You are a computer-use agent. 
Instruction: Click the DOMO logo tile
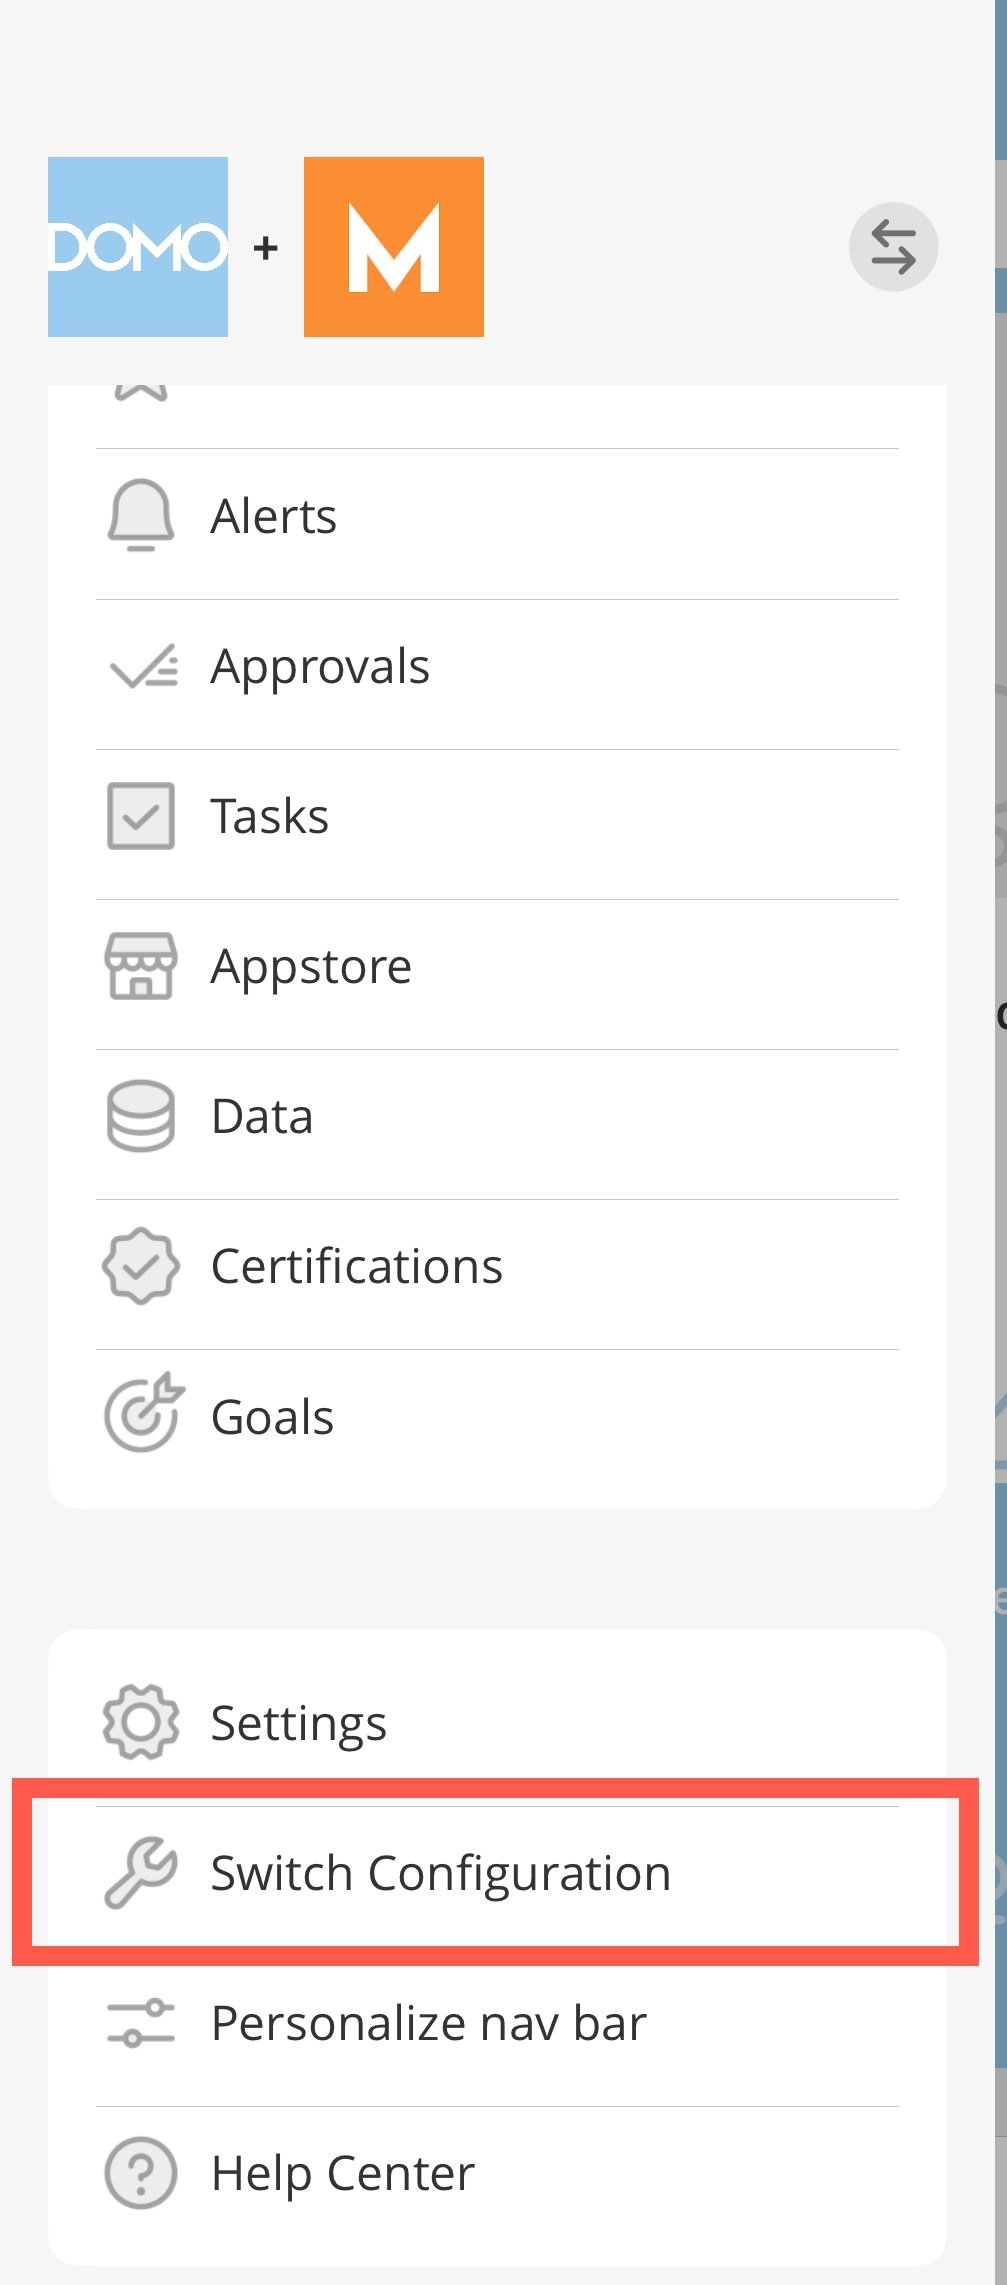(138, 247)
